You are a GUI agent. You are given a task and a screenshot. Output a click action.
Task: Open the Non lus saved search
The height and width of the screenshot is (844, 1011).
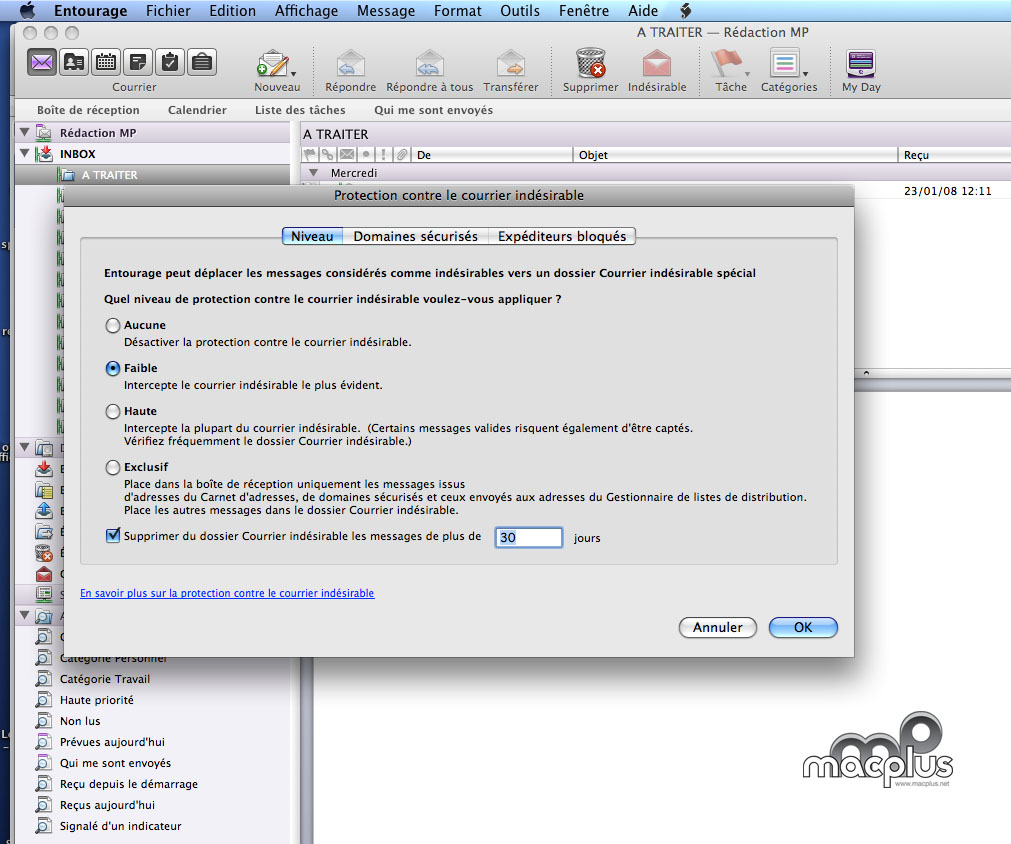click(x=80, y=721)
